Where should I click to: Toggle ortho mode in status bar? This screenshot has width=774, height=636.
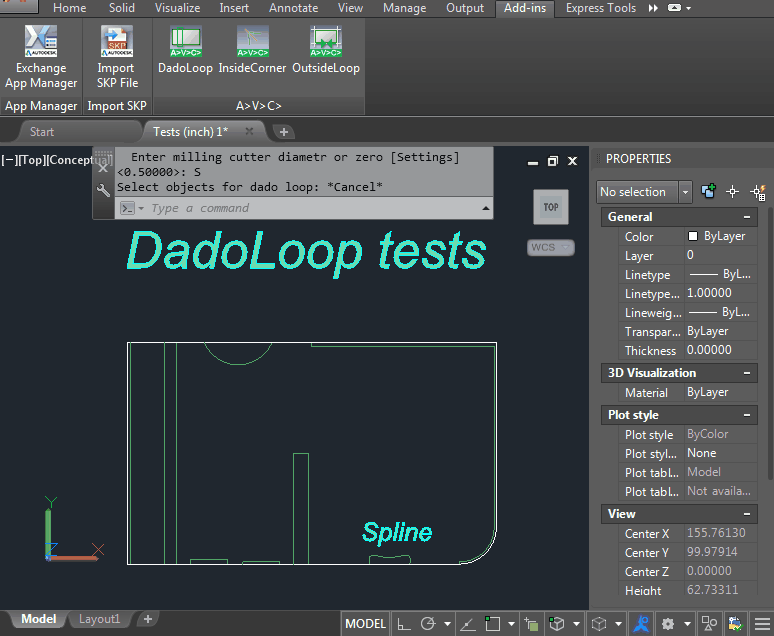point(404,624)
